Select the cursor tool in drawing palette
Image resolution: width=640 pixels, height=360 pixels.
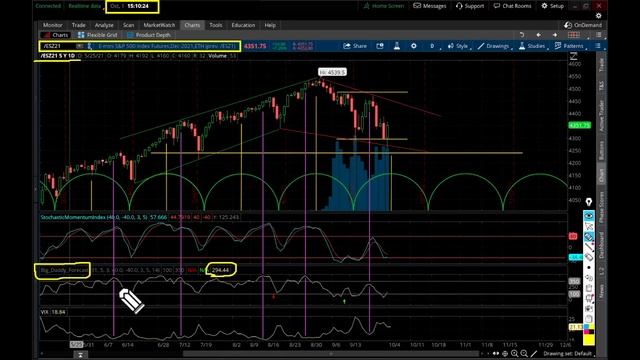[x=589, y=226]
